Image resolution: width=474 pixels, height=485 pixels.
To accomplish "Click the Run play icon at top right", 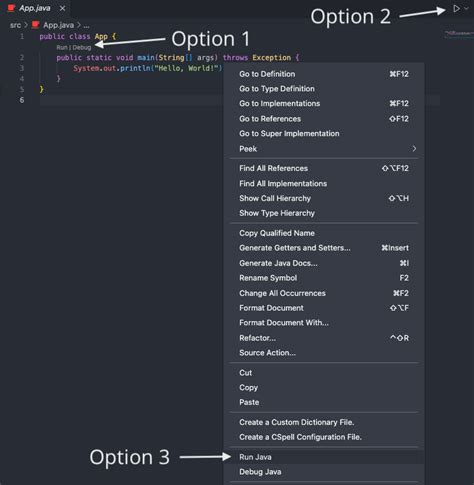I will click(456, 9).
